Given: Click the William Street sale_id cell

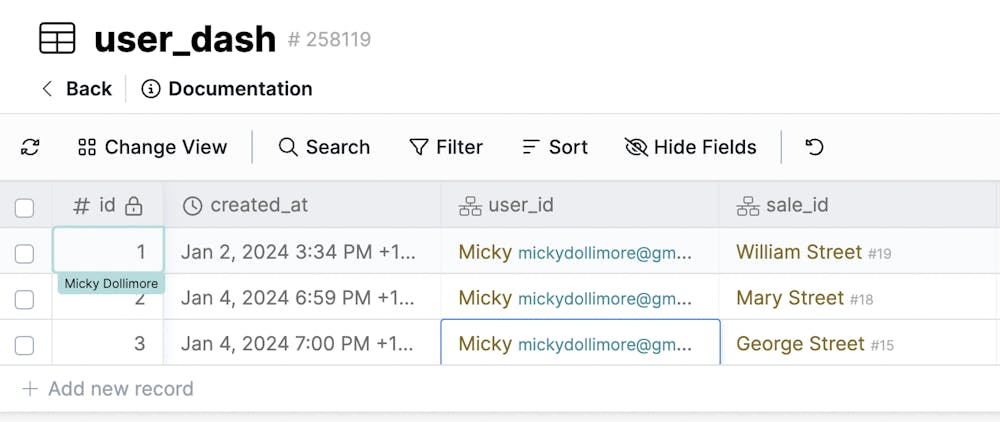Looking at the screenshot, I should click(799, 252).
